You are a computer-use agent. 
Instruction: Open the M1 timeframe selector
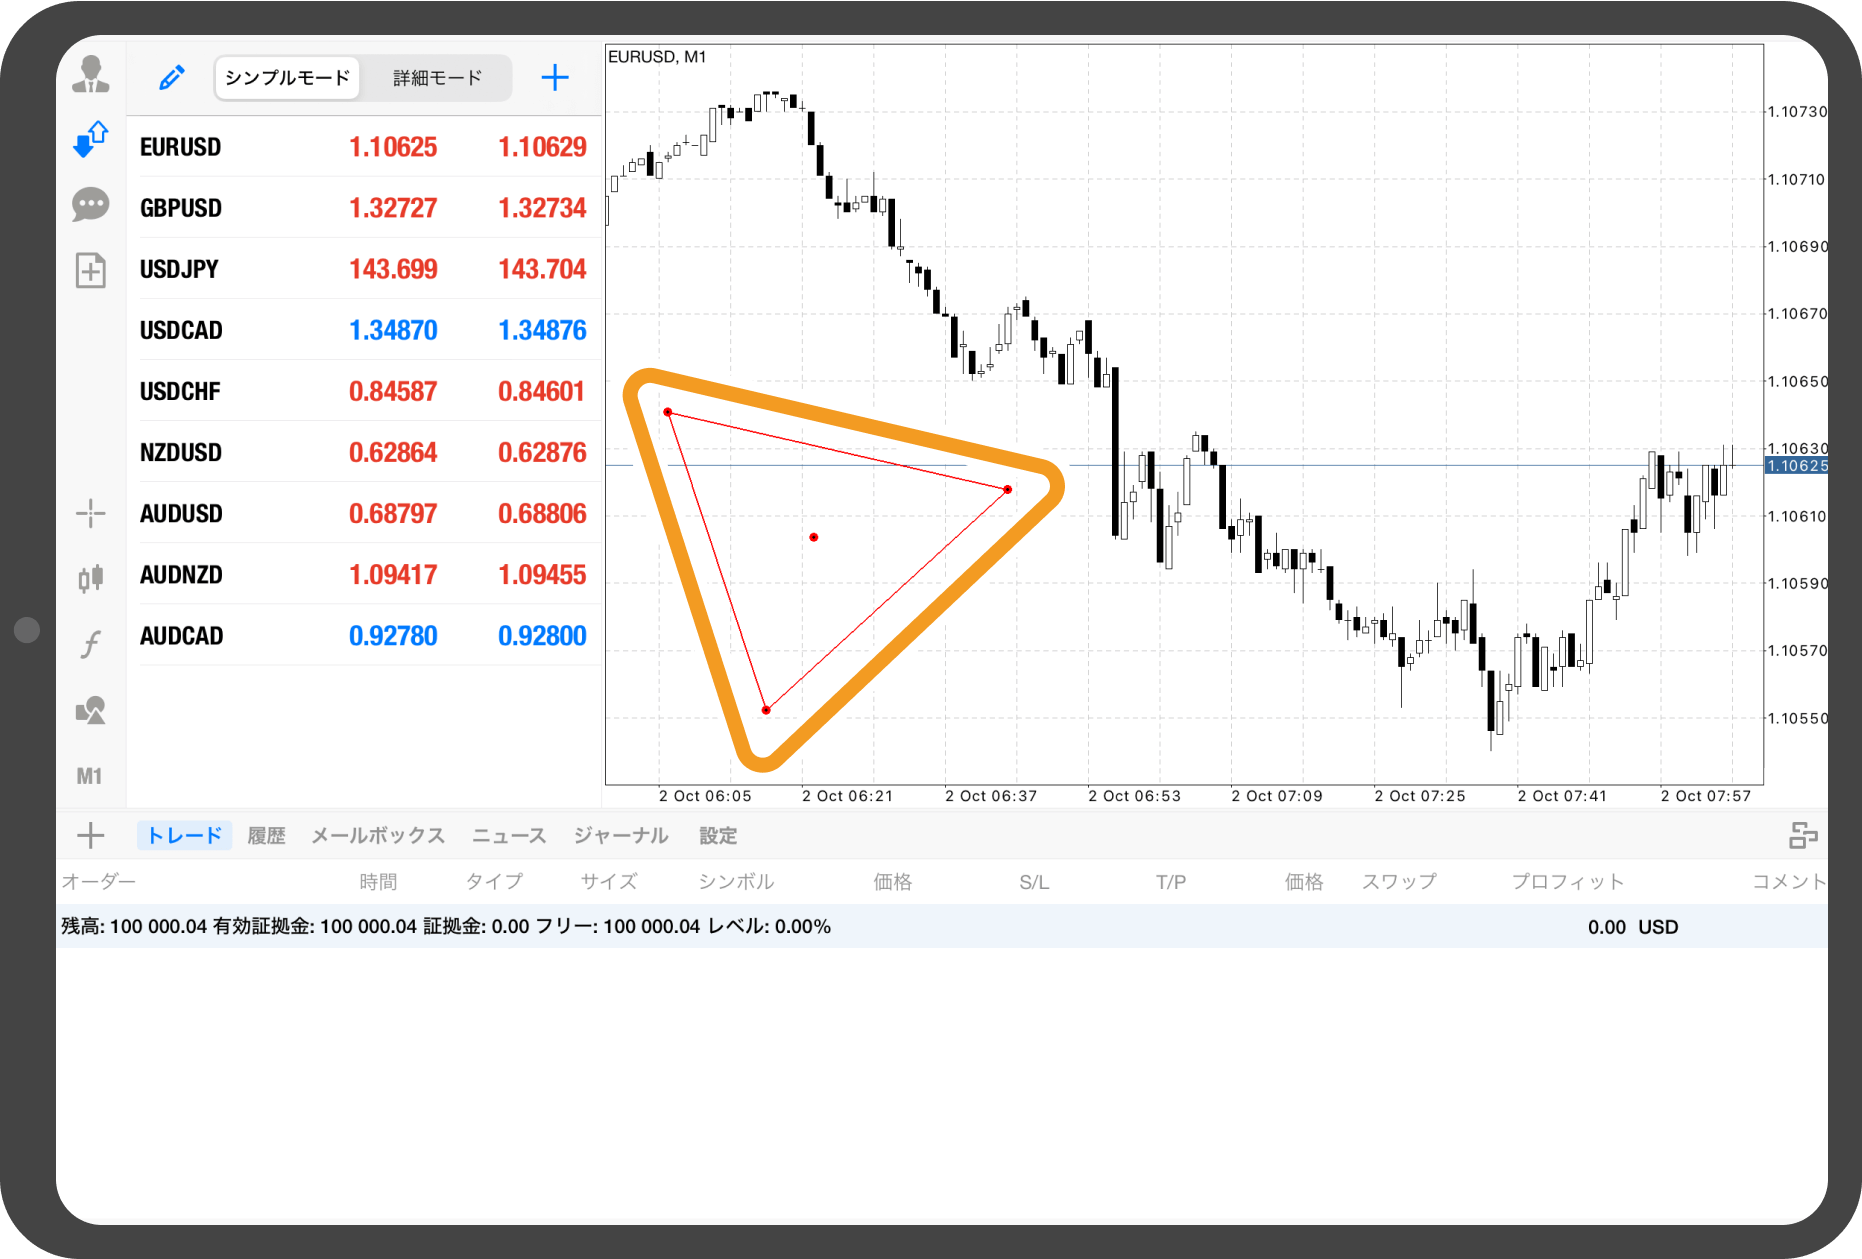point(90,776)
